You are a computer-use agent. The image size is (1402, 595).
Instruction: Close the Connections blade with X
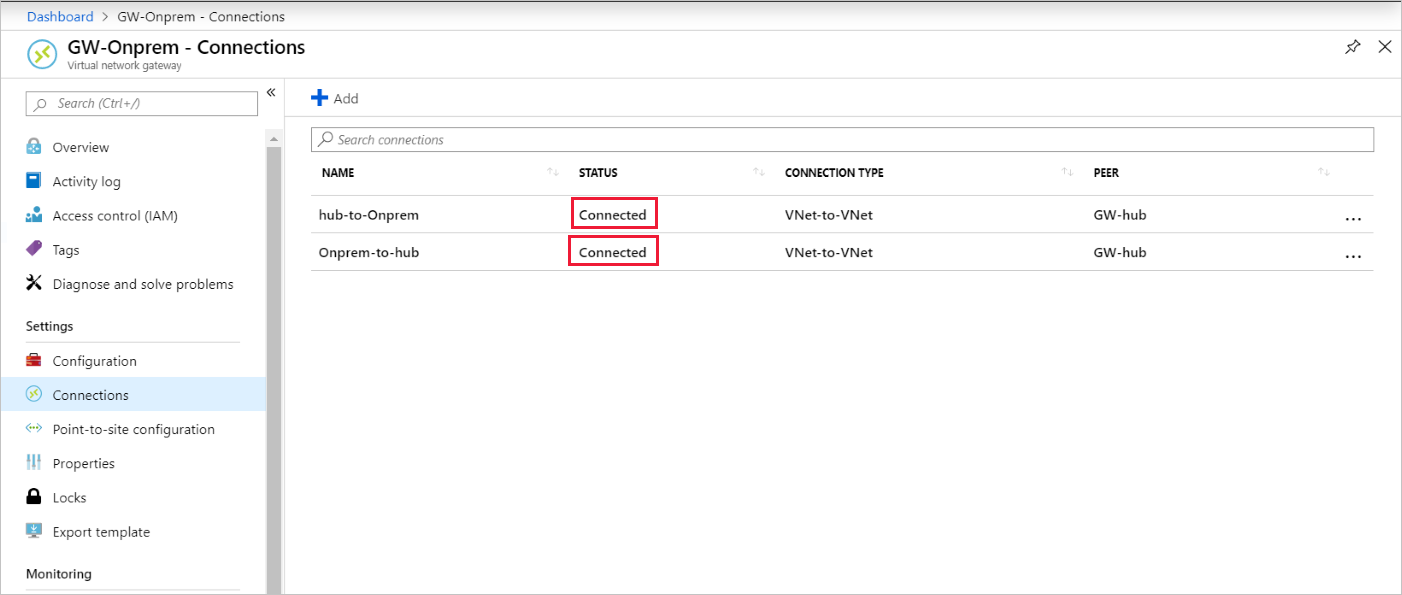[x=1385, y=47]
